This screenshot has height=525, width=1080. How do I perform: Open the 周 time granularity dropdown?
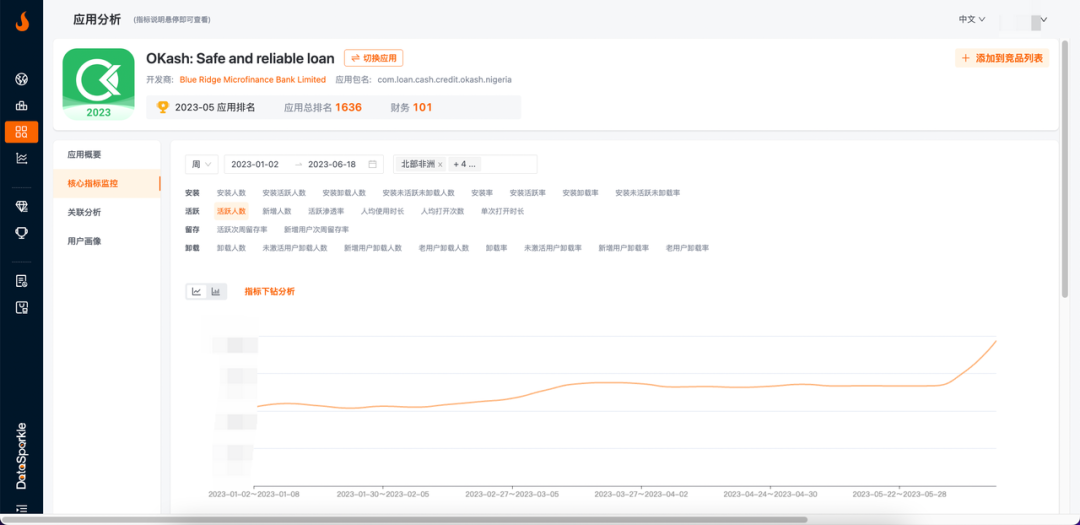[201, 164]
